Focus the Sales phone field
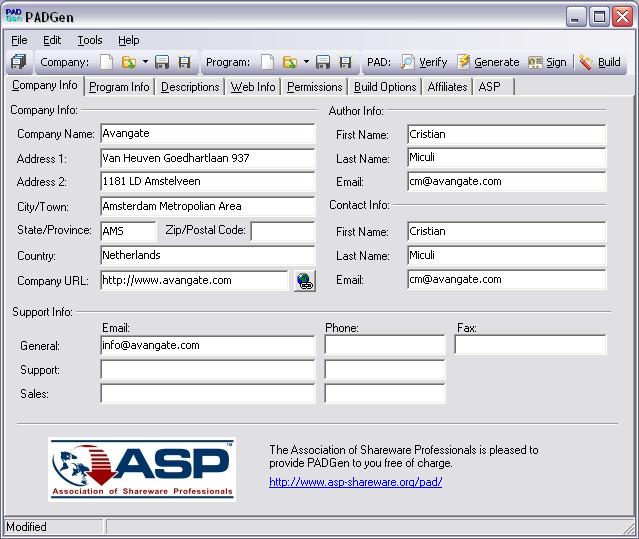Screen dimensions: 639x539 [x=385, y=394]
